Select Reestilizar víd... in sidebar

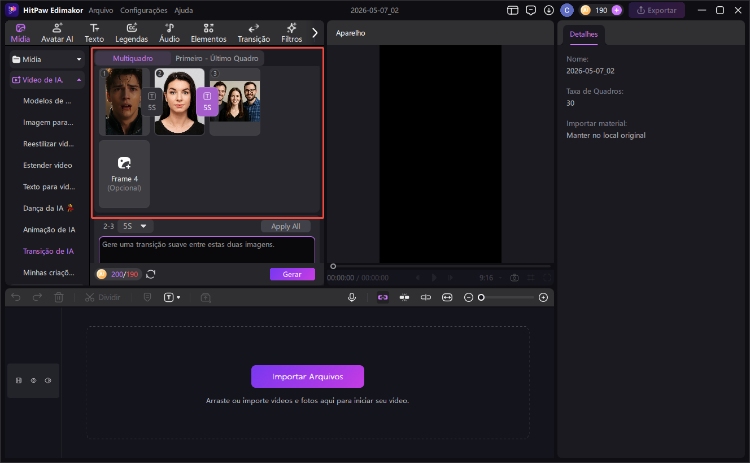click(x=49, y=144)
